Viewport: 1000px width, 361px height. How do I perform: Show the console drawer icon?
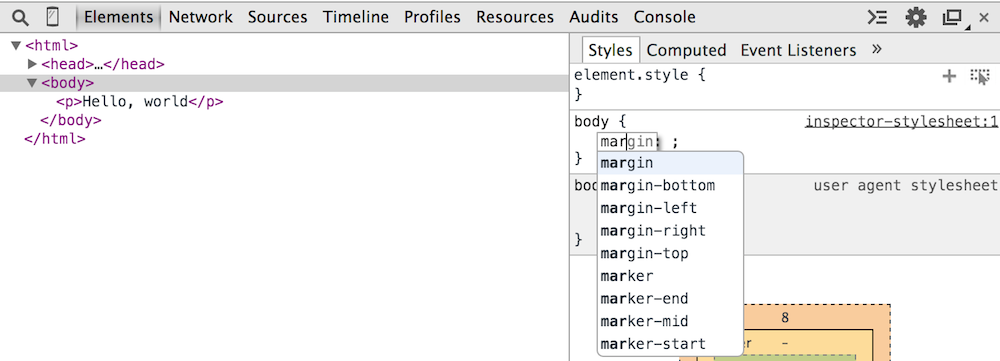pyautogui.click(x=878, y=17)
